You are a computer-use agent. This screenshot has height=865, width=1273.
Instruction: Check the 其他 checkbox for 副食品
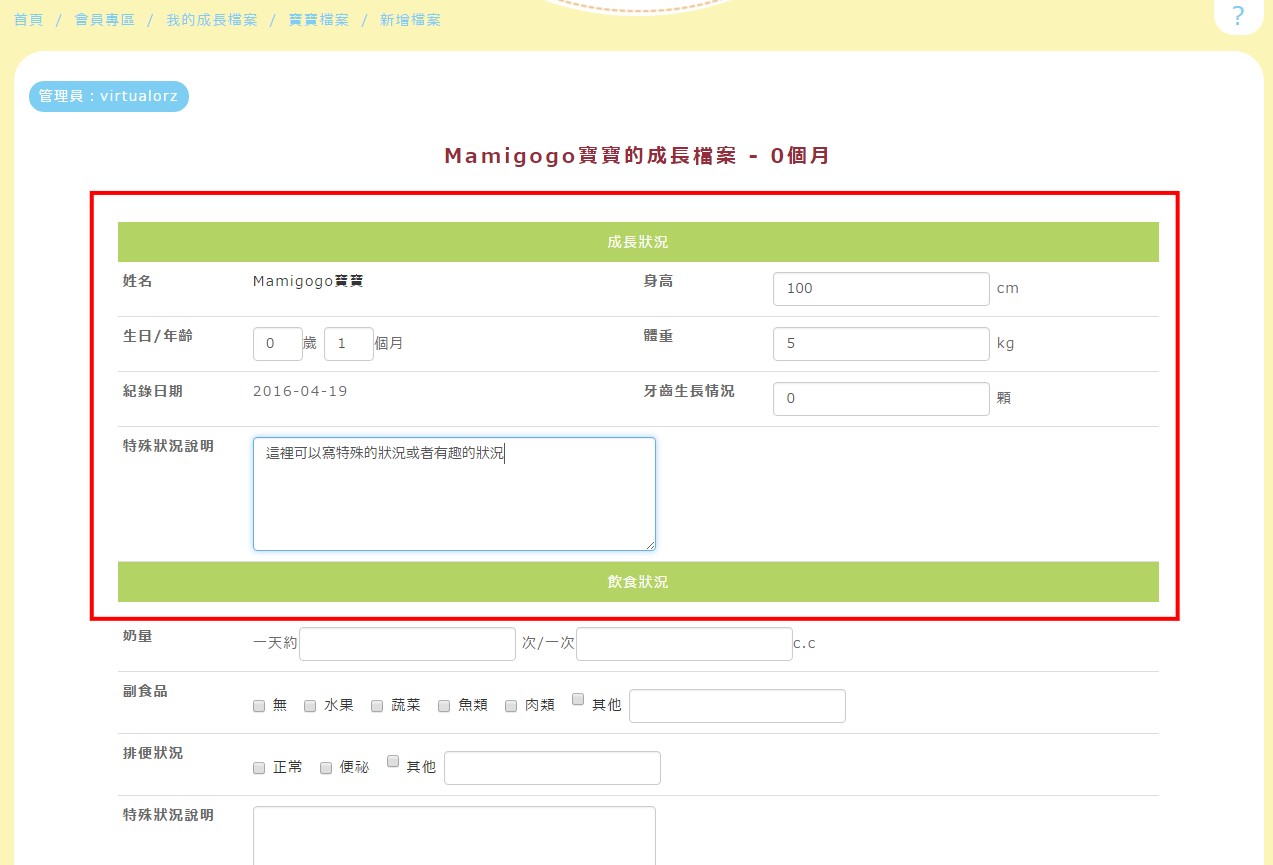point(578,699)
